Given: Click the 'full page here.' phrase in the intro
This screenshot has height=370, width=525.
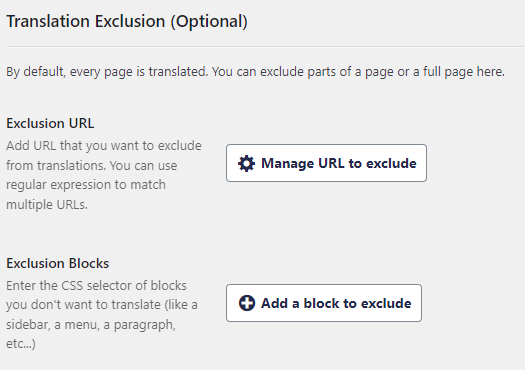Looking at the screenshot, I should pos(464,72).
